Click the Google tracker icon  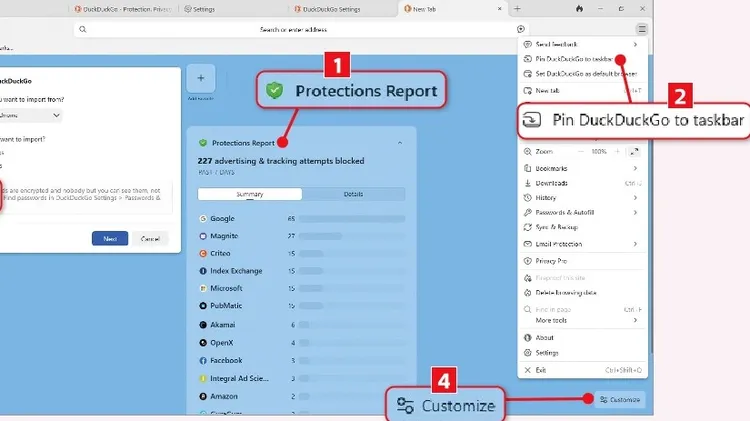203,219
